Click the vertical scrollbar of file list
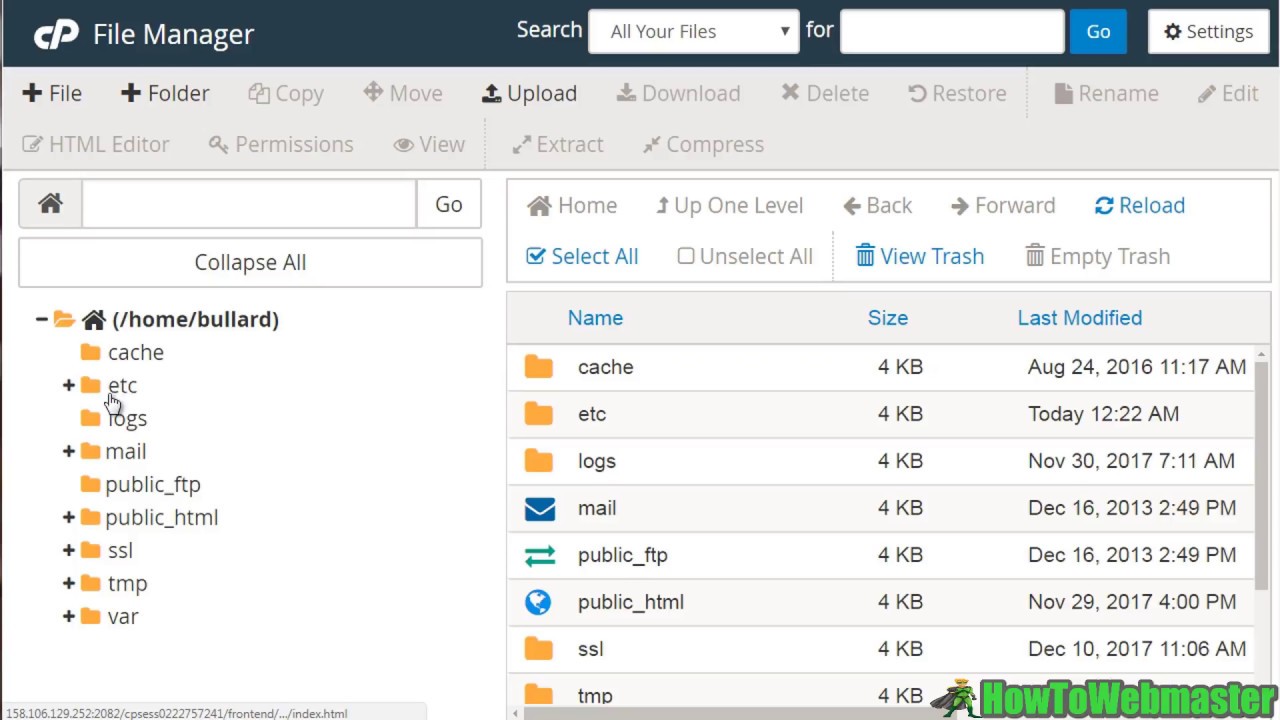 click(1262, 475)
